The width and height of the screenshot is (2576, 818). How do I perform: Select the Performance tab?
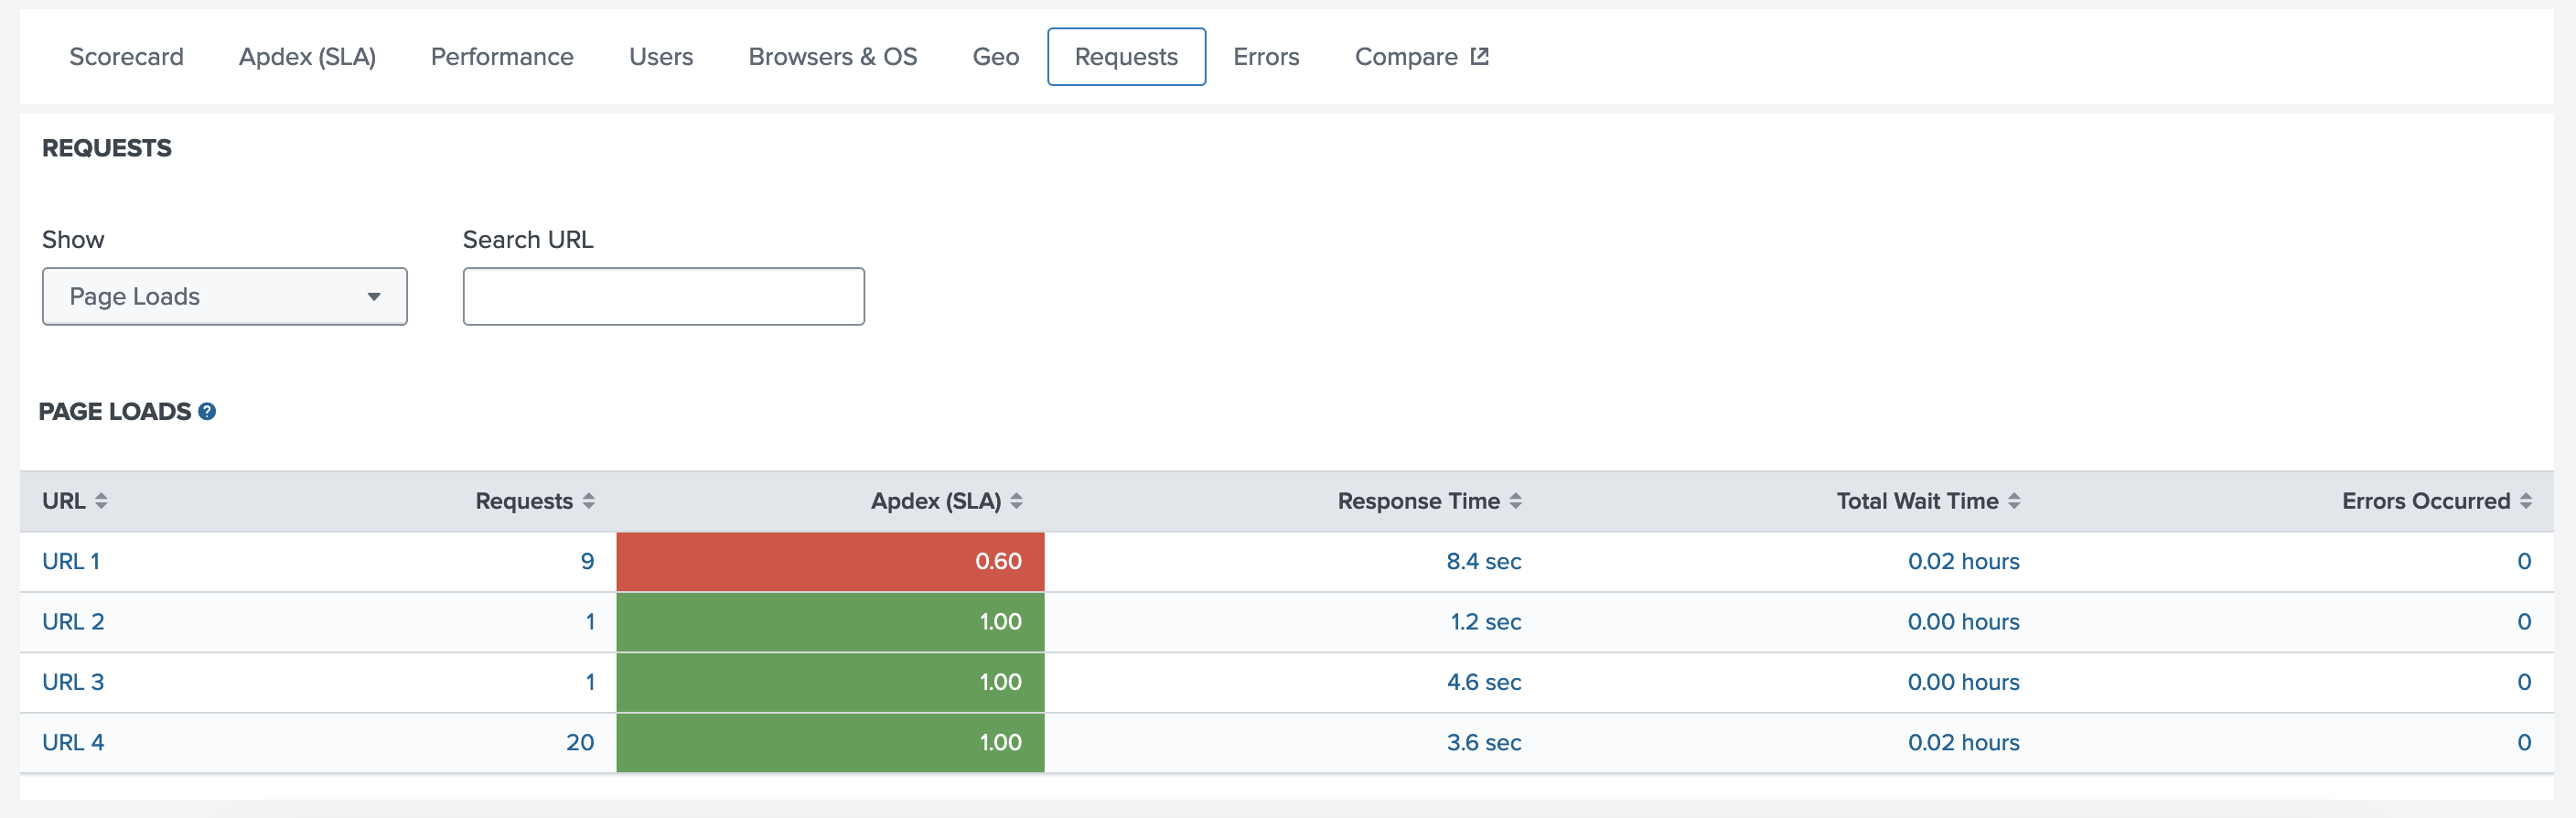[x=502, y=57]
